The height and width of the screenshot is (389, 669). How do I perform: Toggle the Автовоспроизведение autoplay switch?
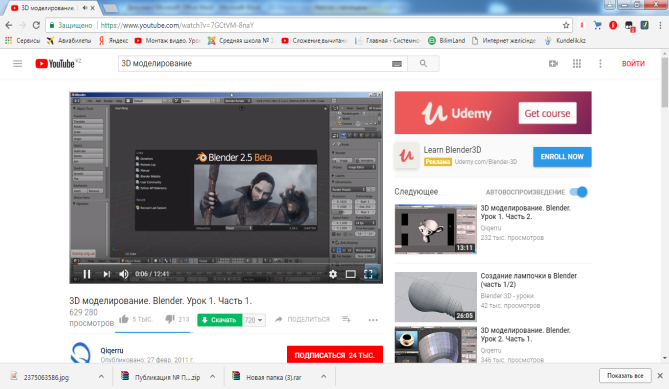click(x=579, y=192)
